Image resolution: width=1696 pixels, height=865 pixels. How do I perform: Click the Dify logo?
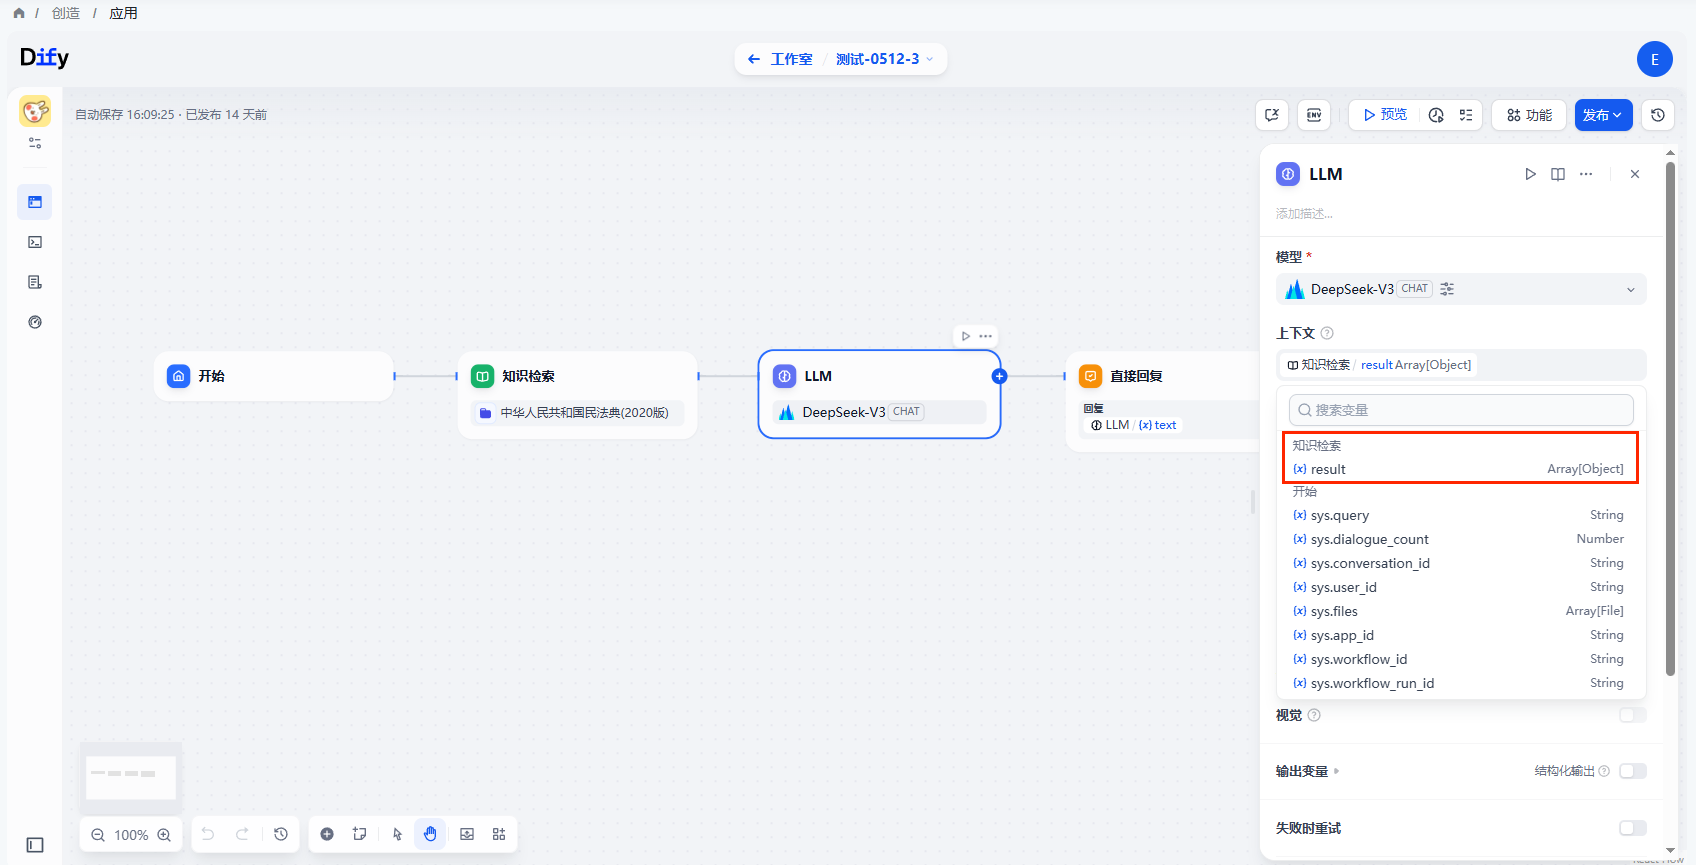point(45,58)
